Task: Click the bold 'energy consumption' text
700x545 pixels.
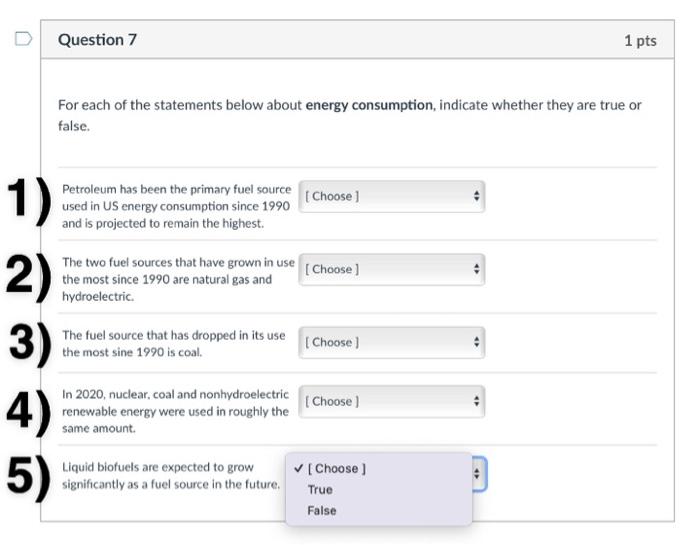Action: coord(369,105)
